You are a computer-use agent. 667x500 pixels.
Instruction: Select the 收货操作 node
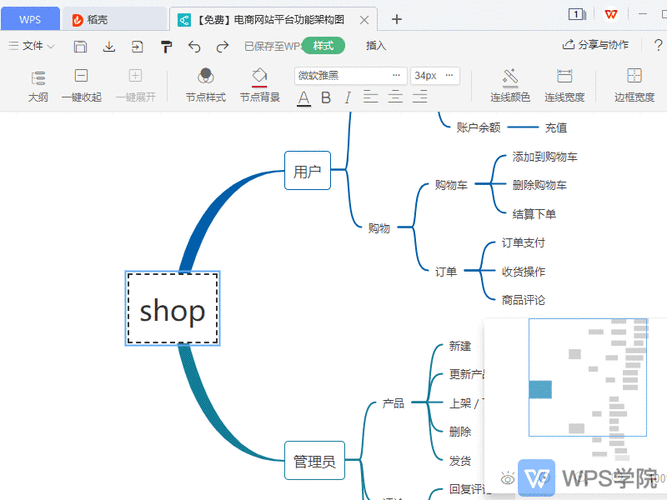tap(523, 271)
